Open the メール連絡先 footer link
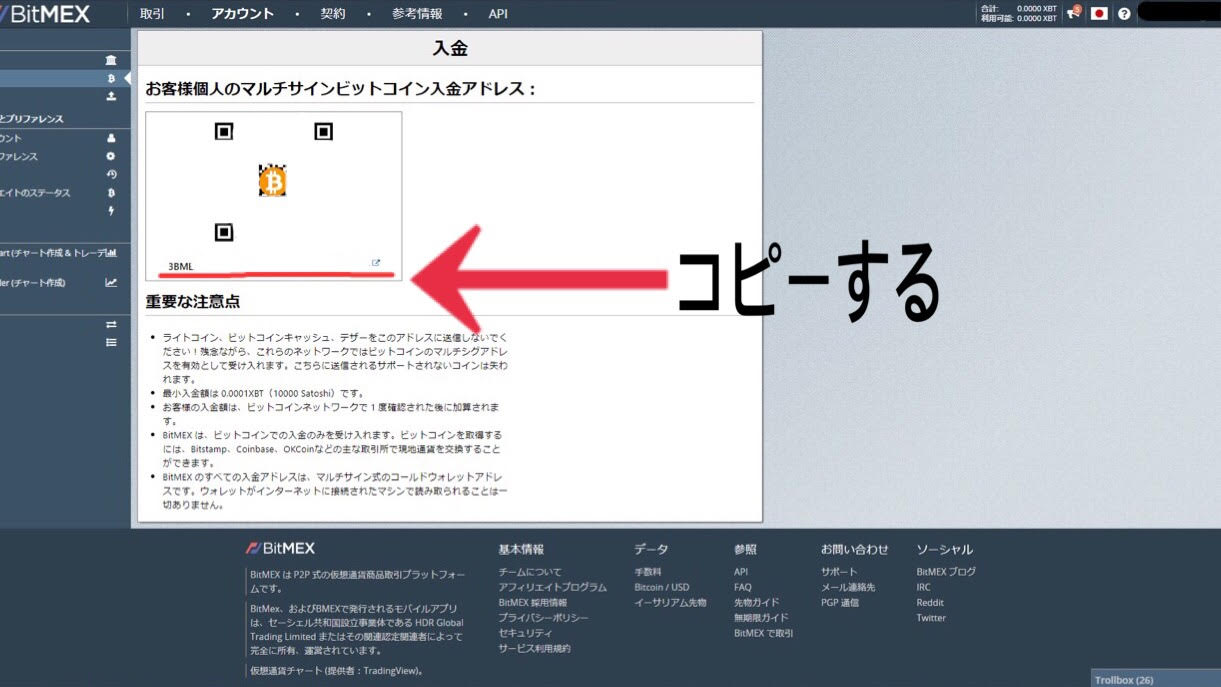Screen dimensions: 1221x687 (848, 587)
